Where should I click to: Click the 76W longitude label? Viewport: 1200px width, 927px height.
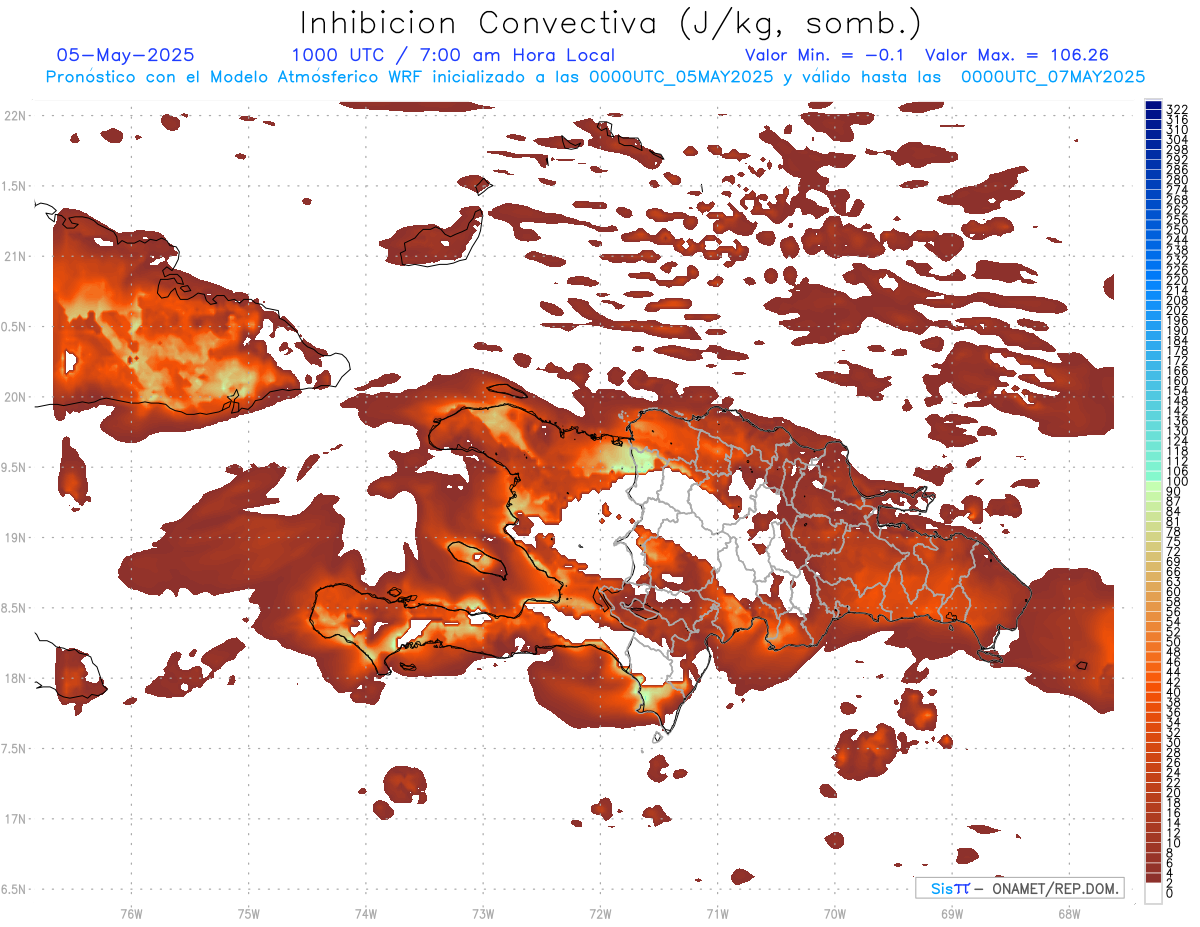click(131, 913)
